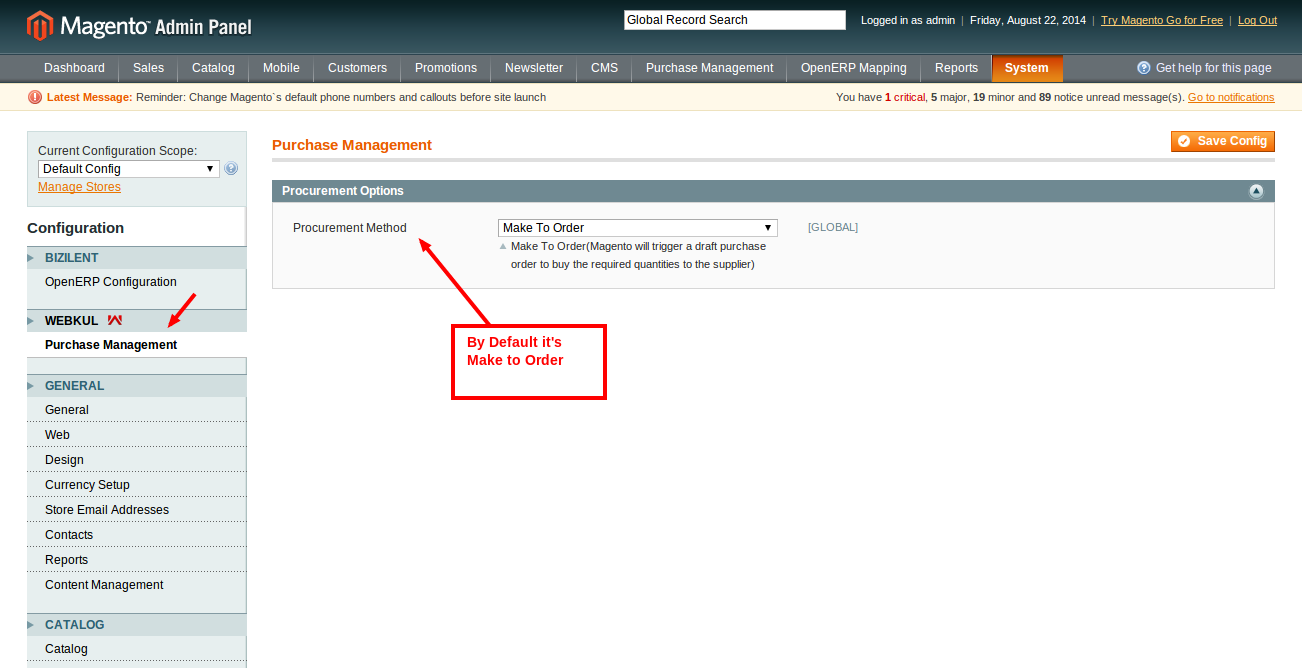Open the Promotions menu
Viewport: 1302px width, 668px height.
[x=446, y=68]
